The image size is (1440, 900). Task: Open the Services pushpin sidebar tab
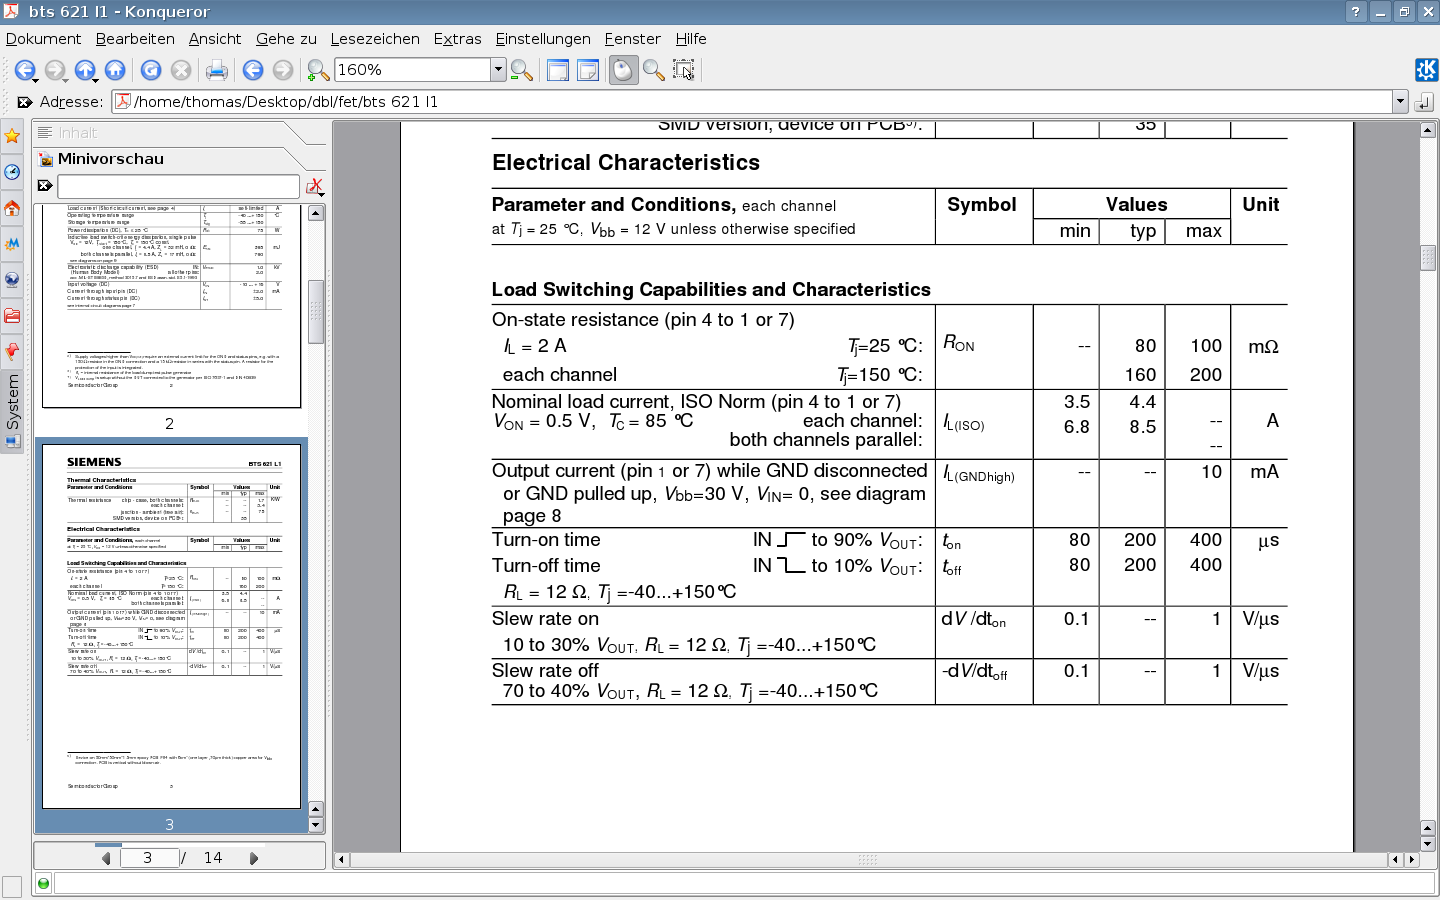pyautogui.click(x=12, y=352)
